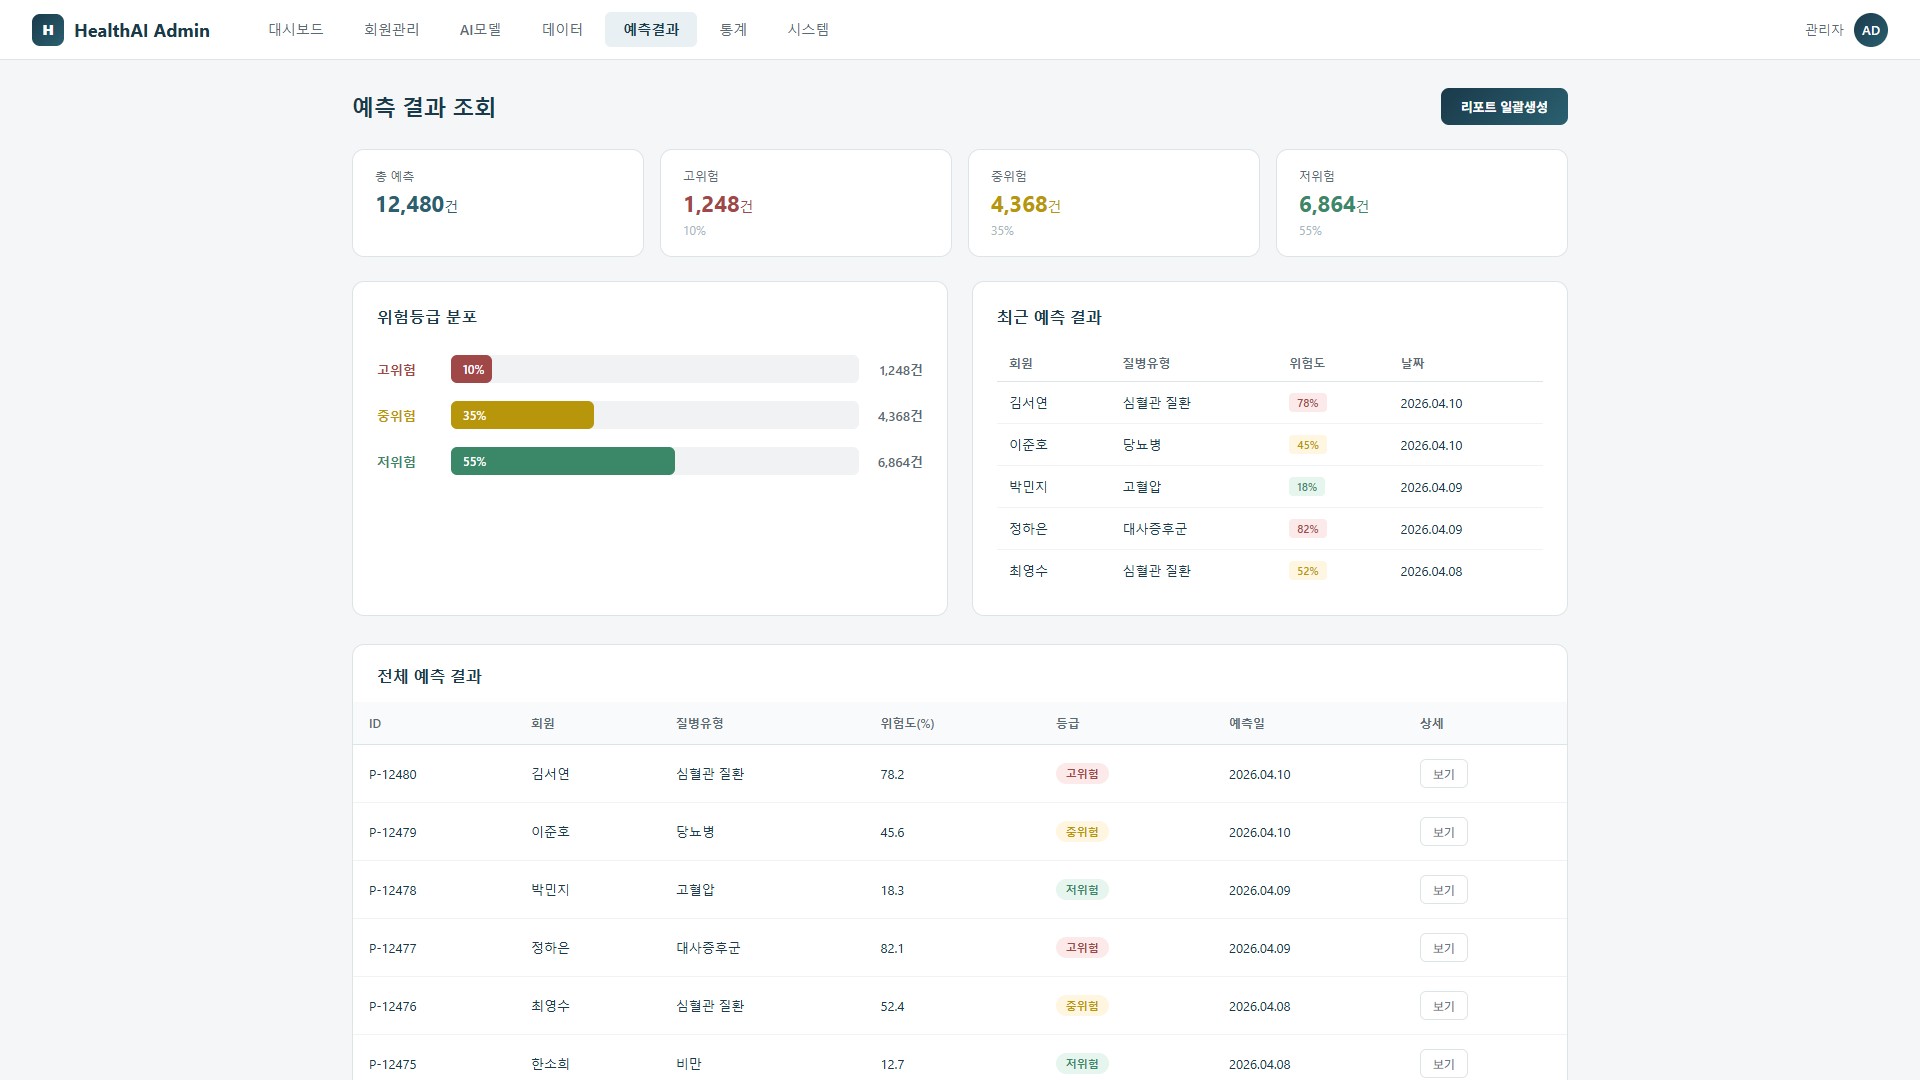This screenshot has width=1920, height=1080.
Task: Click the 중위험 grade badge for P-12479
Action: point(1082,832)
